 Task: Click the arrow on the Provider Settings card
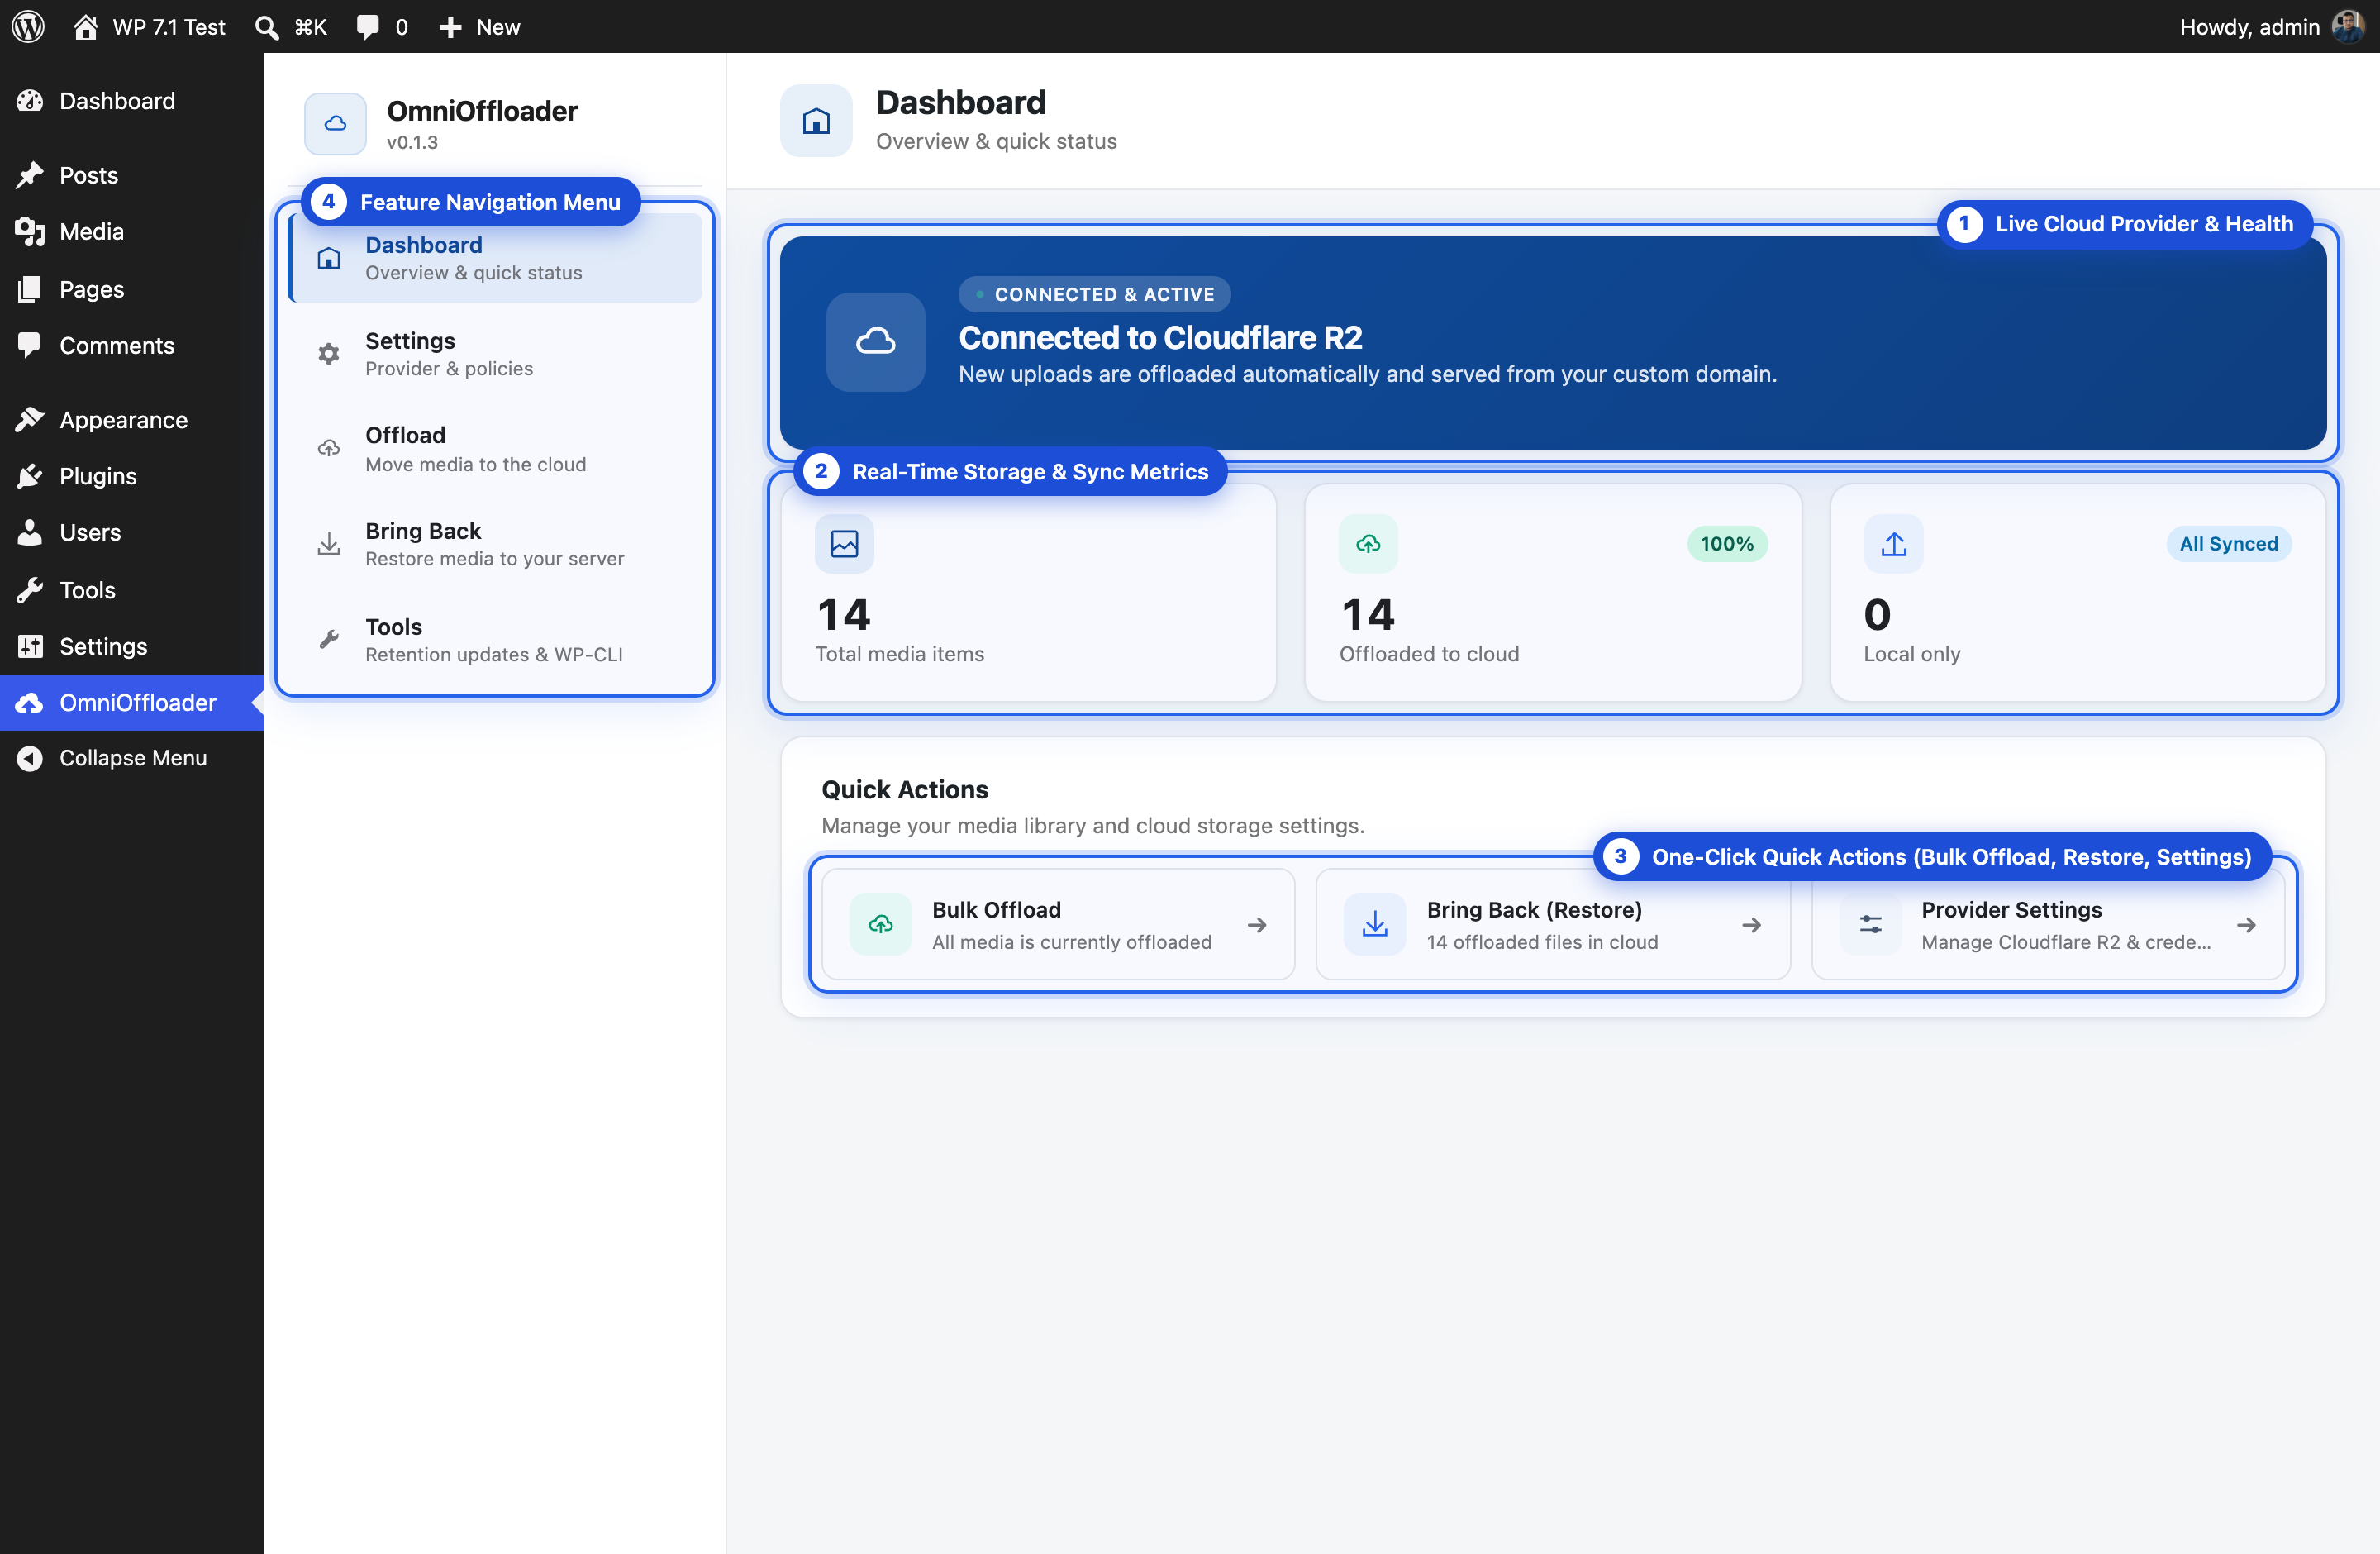pyautogui.click(x=2246, y=925)
